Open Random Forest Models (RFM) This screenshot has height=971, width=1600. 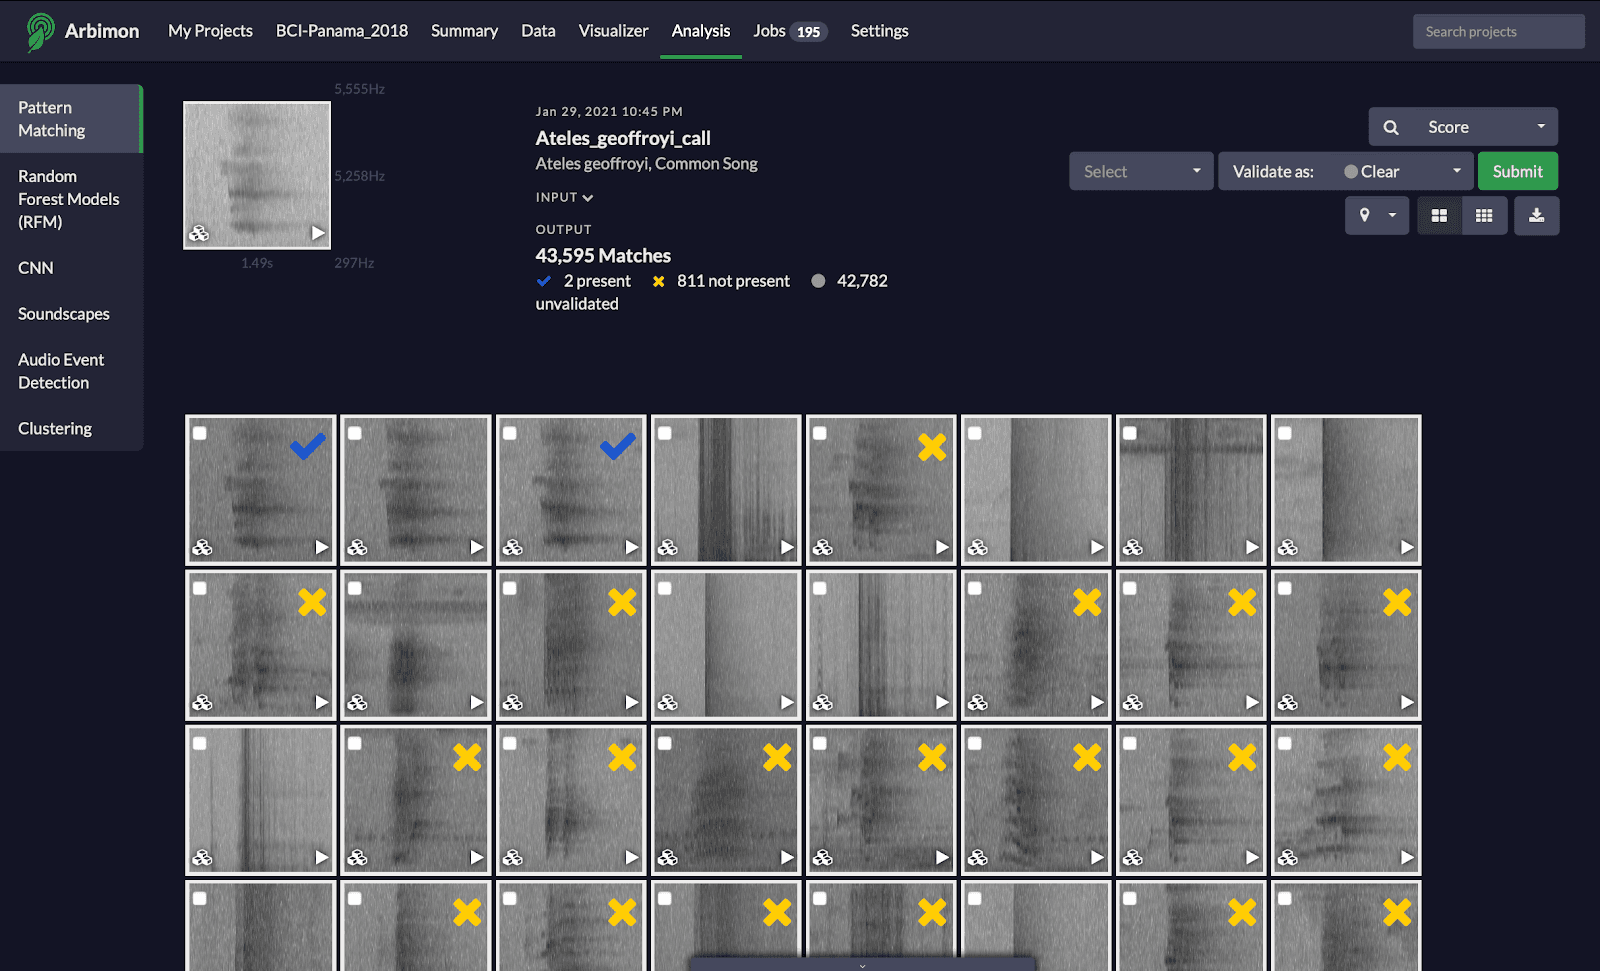point(71,199)
